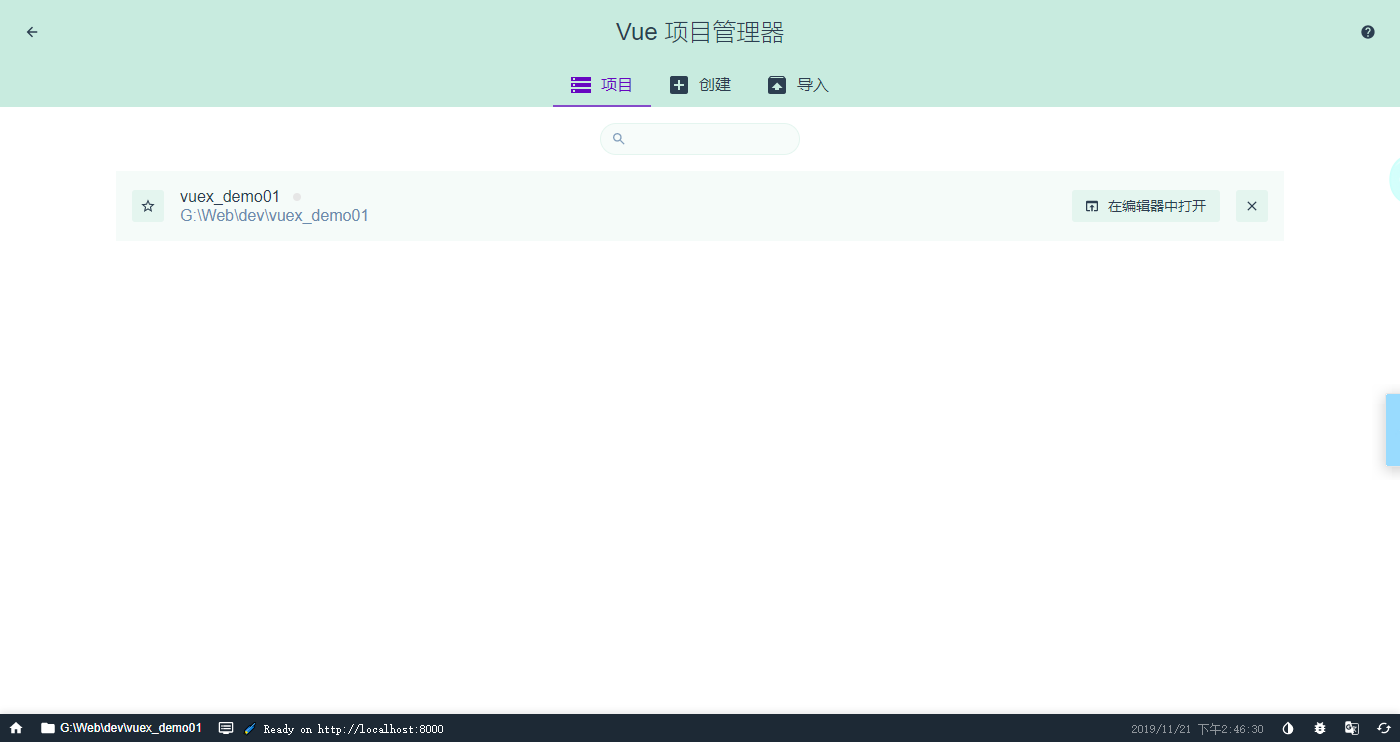This screenshot has width=1400, height=742.
Task: Click the G:\Web\dev\vuex_demo01 path text
Action: pos(274,216)
